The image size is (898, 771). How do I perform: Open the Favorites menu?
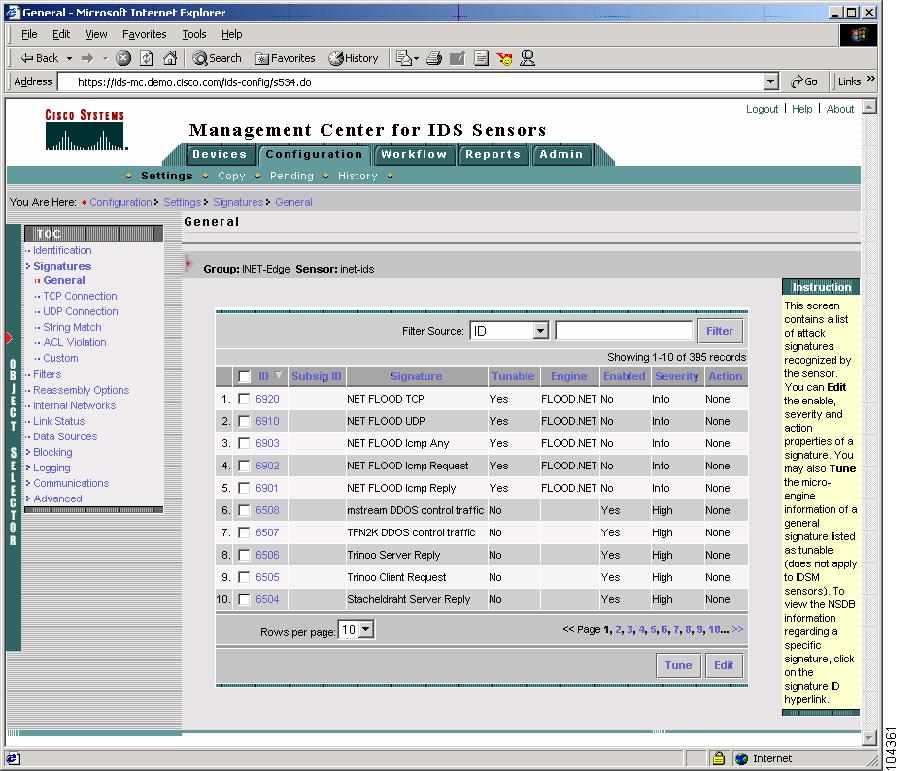coord(144,34)
